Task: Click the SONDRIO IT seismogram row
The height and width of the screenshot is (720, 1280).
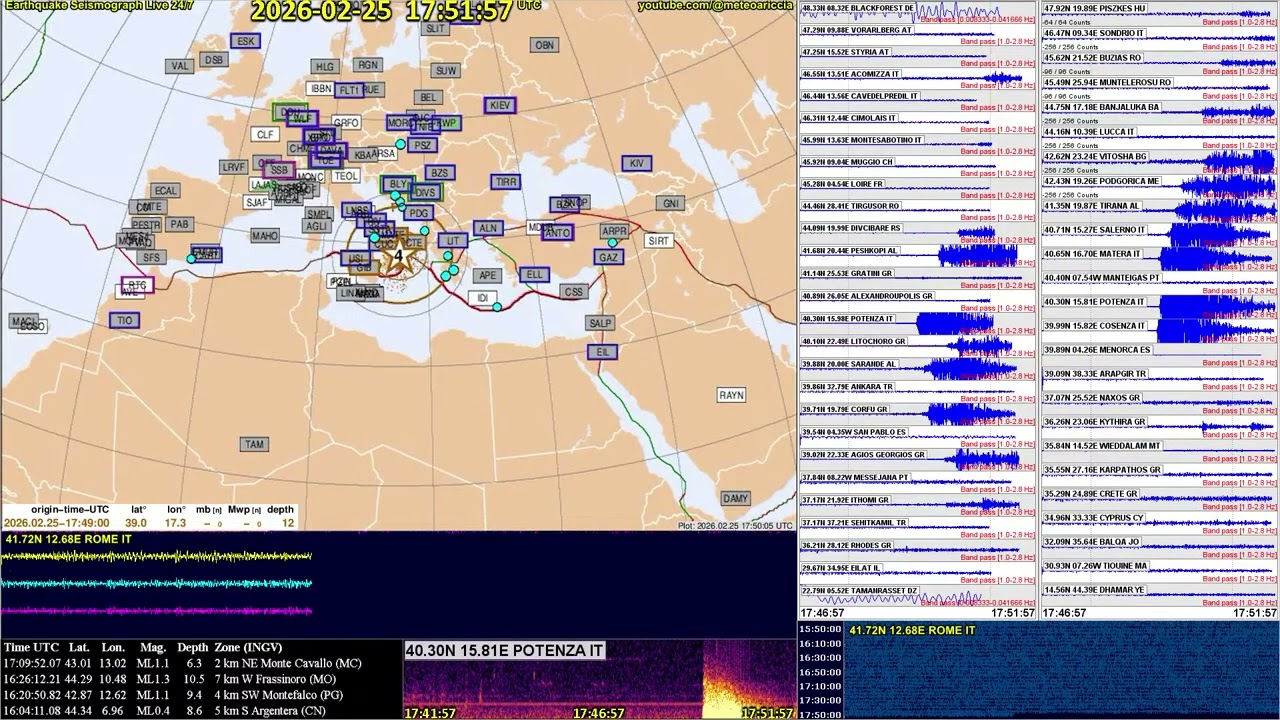Action: pyautogui.click(x=1160, y=39)
